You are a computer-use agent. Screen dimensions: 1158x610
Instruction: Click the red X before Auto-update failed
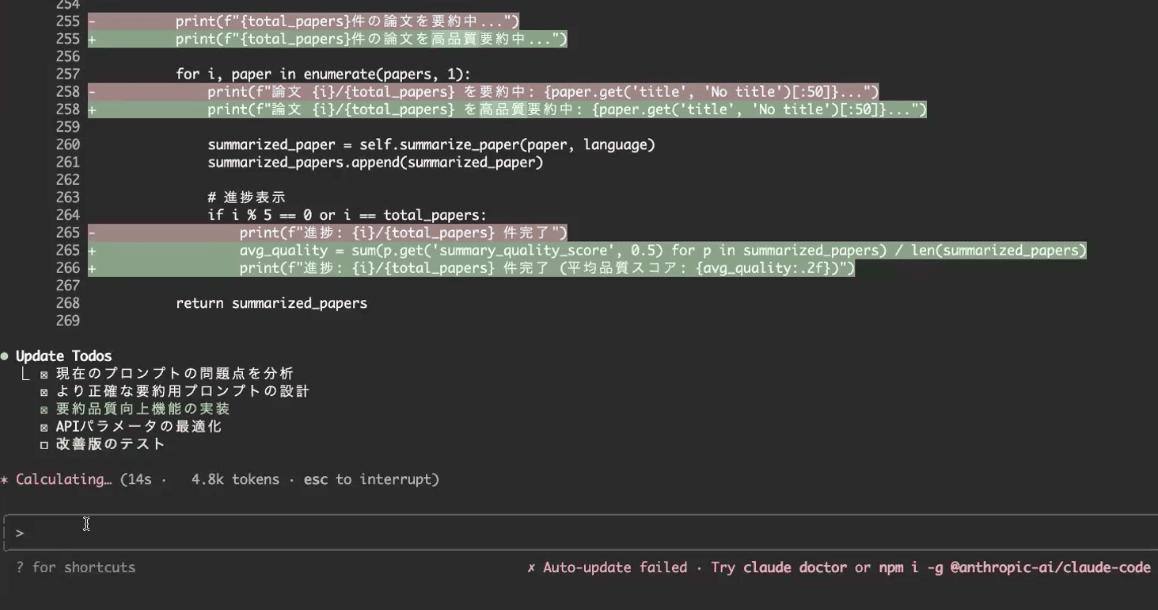[531, 568]
